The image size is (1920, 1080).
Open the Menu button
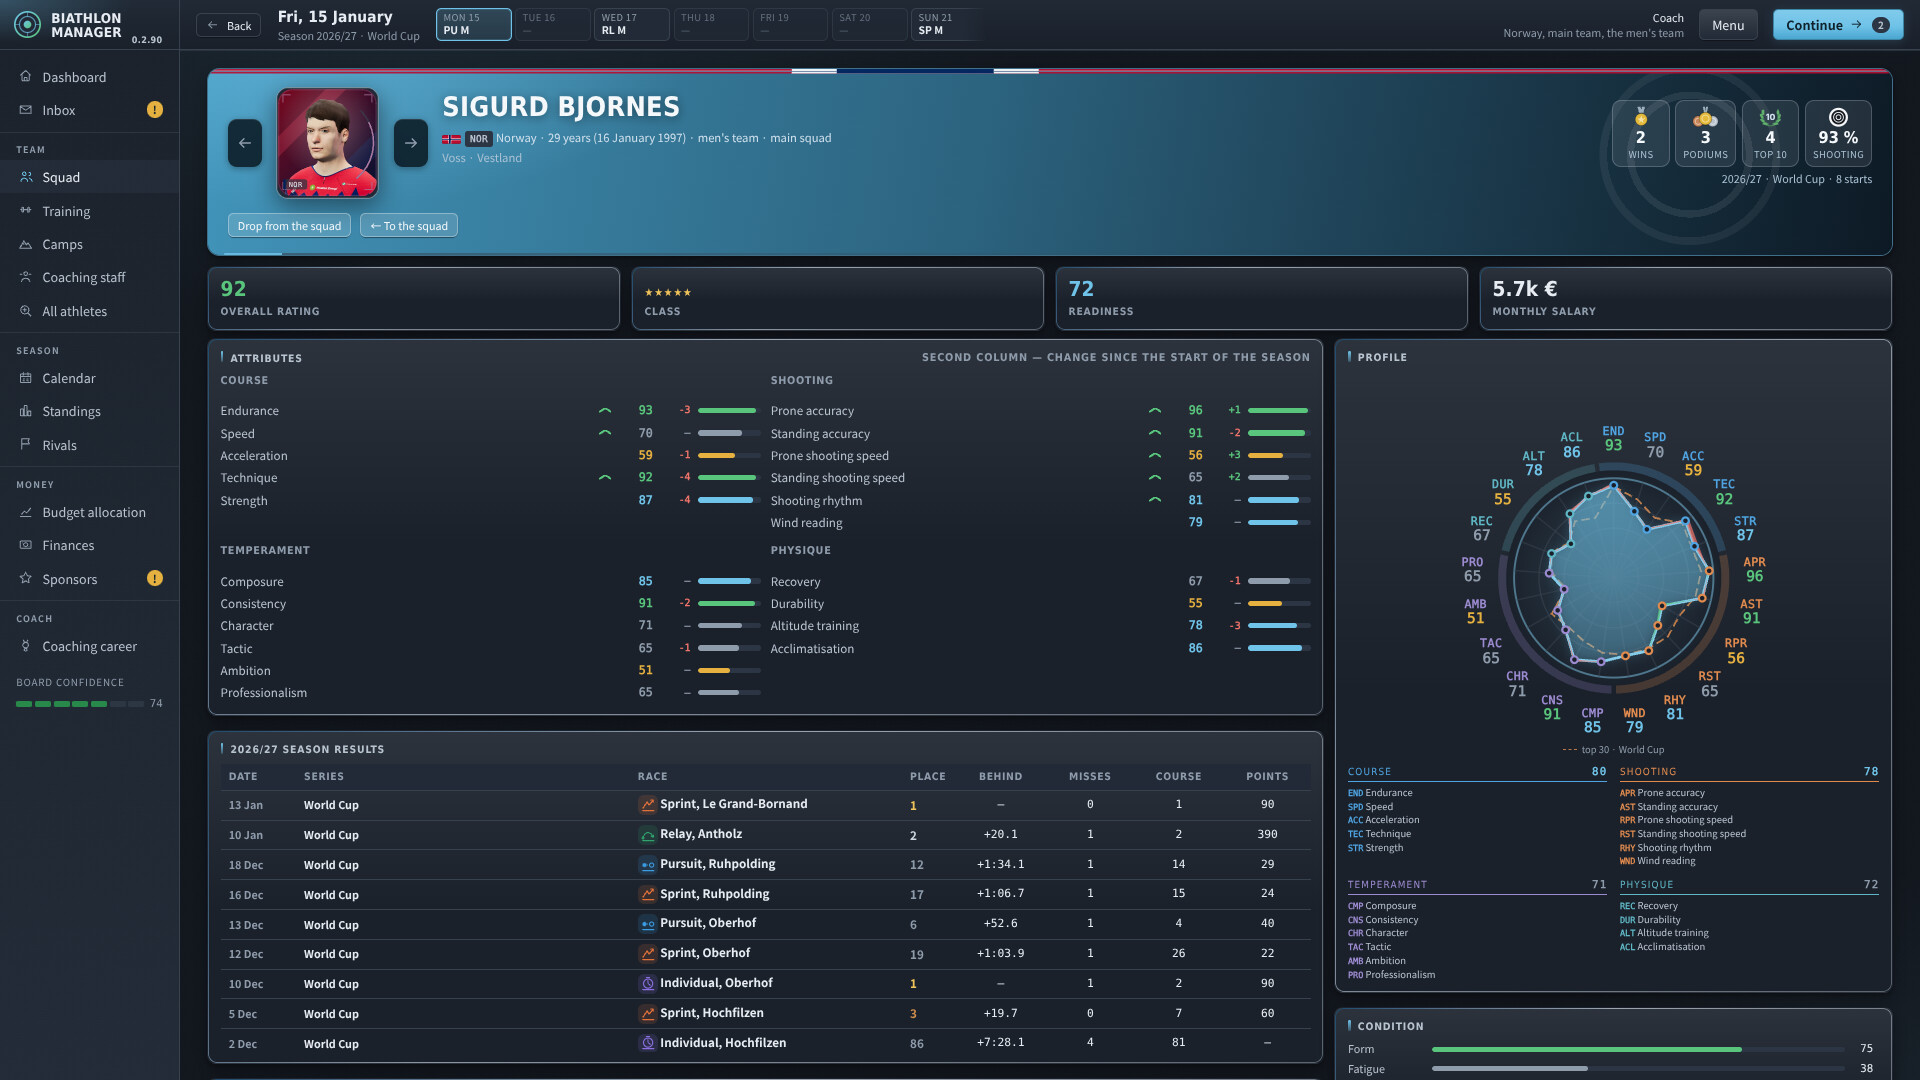point(1728,25)
